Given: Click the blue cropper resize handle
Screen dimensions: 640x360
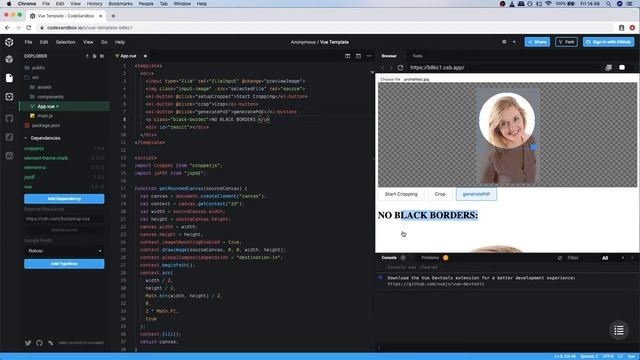Looking at the screenshot, I should pos(533,147).
